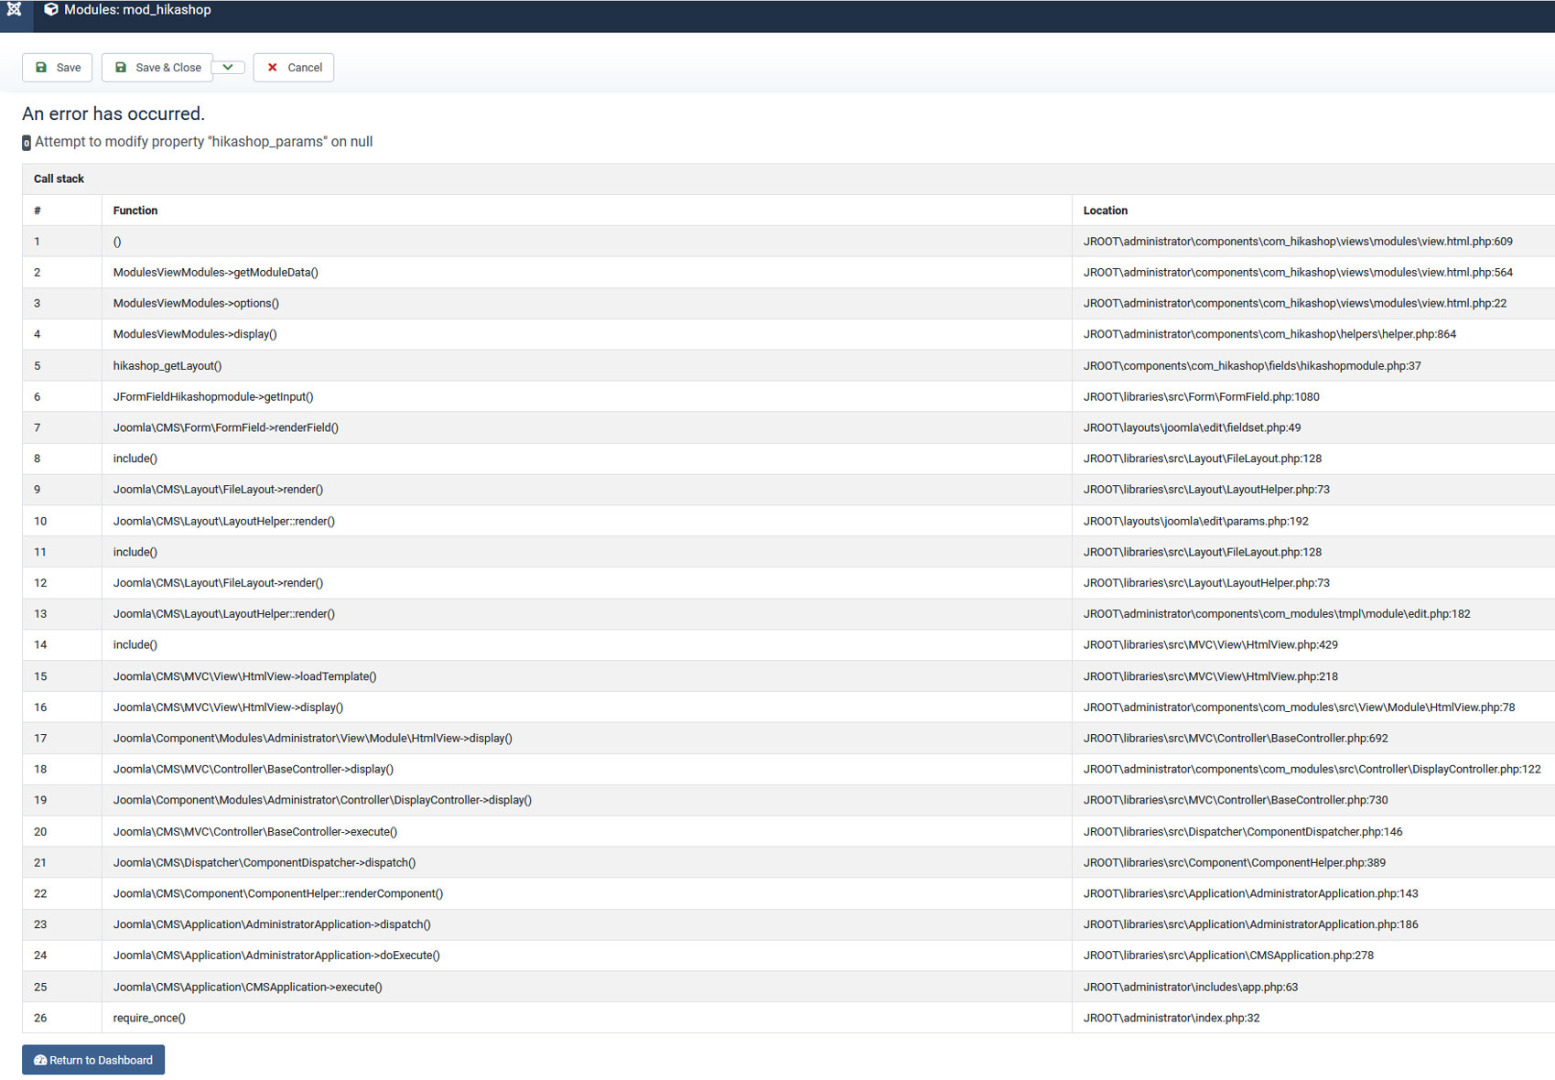Click the Joomla logo icon

tap(14, 9)
